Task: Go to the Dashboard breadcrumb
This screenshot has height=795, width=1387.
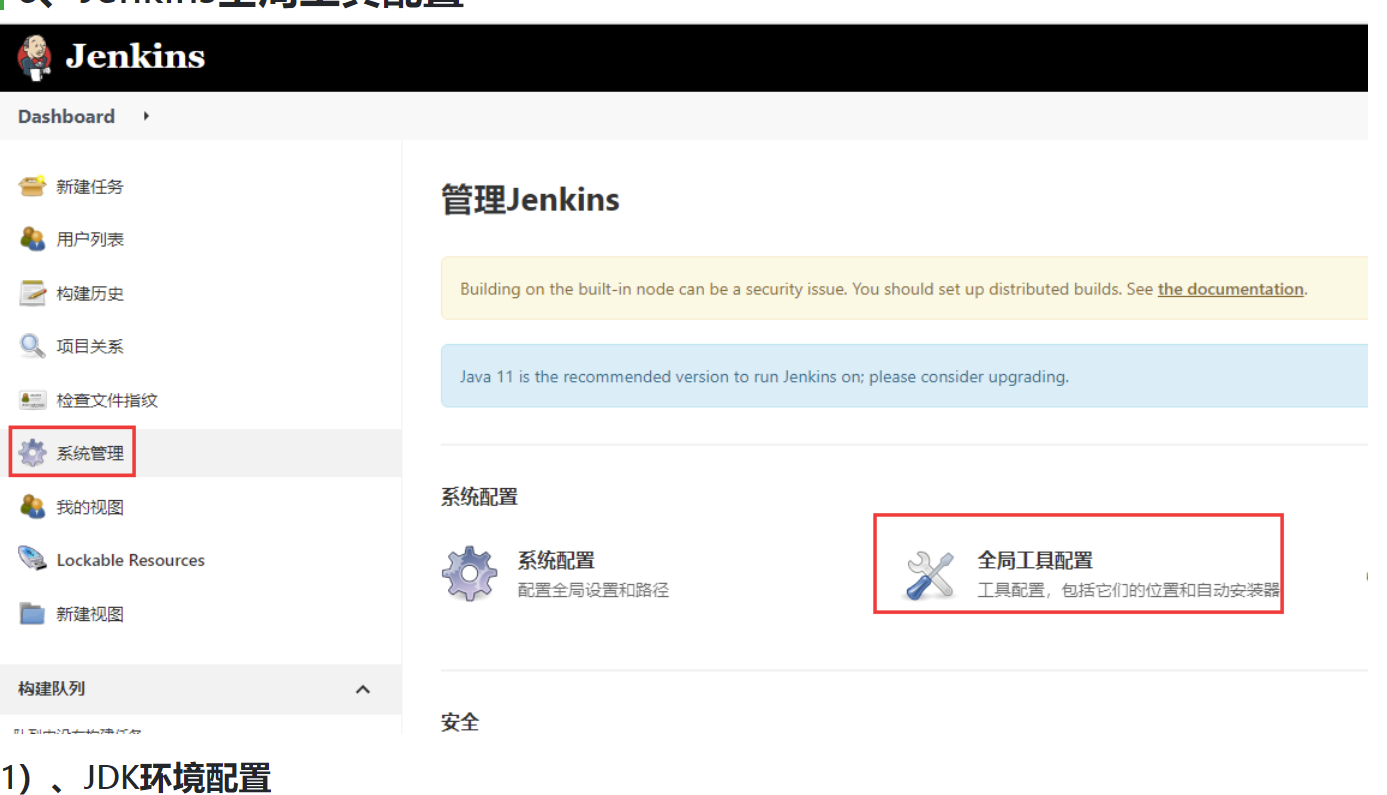Action: click(66, 116)
